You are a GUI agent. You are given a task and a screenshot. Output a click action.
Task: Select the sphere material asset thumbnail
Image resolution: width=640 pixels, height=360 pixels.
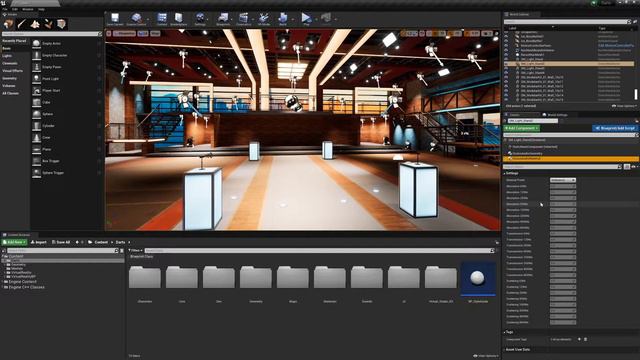point(478,279)
